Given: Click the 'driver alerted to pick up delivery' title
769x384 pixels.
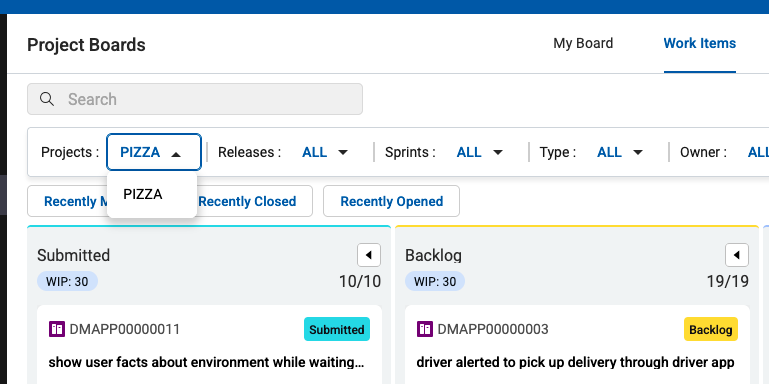Looking at the screenshot, I should [575, 362].
